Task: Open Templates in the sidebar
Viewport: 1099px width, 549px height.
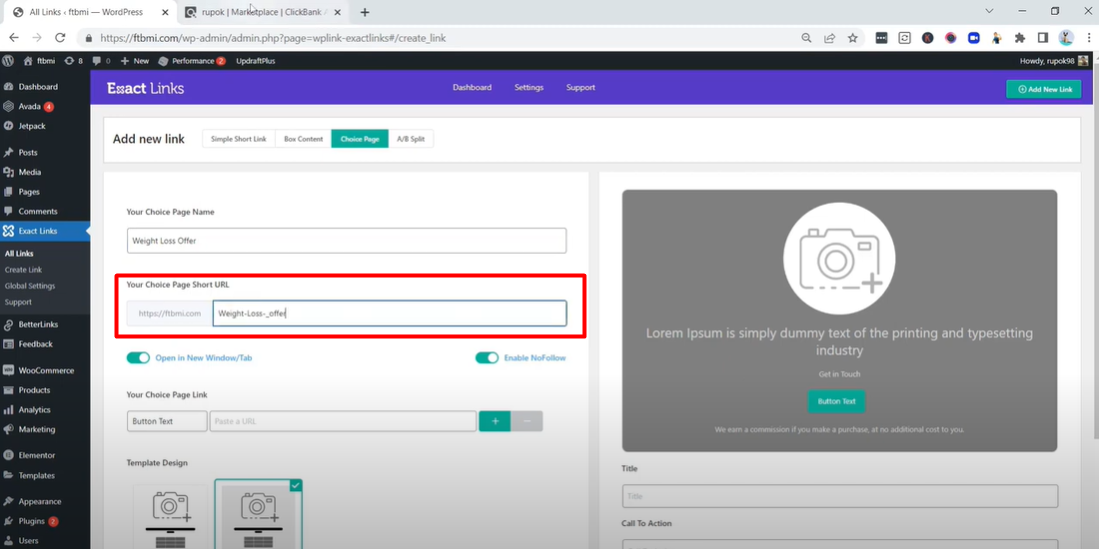Action: 36,475
